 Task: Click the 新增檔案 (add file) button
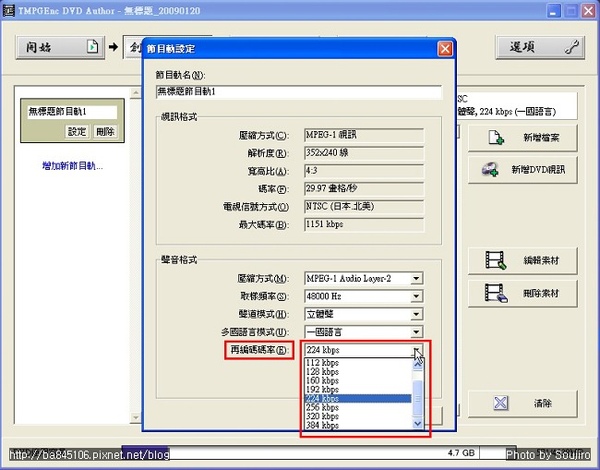(522, 138)
